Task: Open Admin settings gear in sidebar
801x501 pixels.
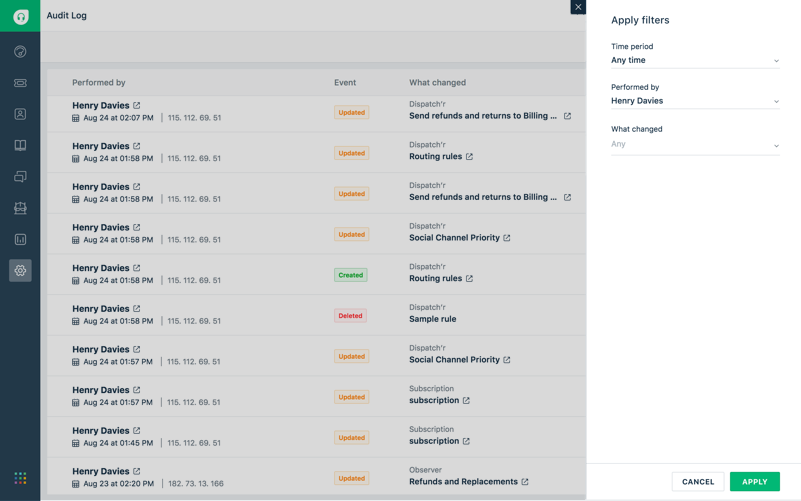Action: (x=20, y=270)
